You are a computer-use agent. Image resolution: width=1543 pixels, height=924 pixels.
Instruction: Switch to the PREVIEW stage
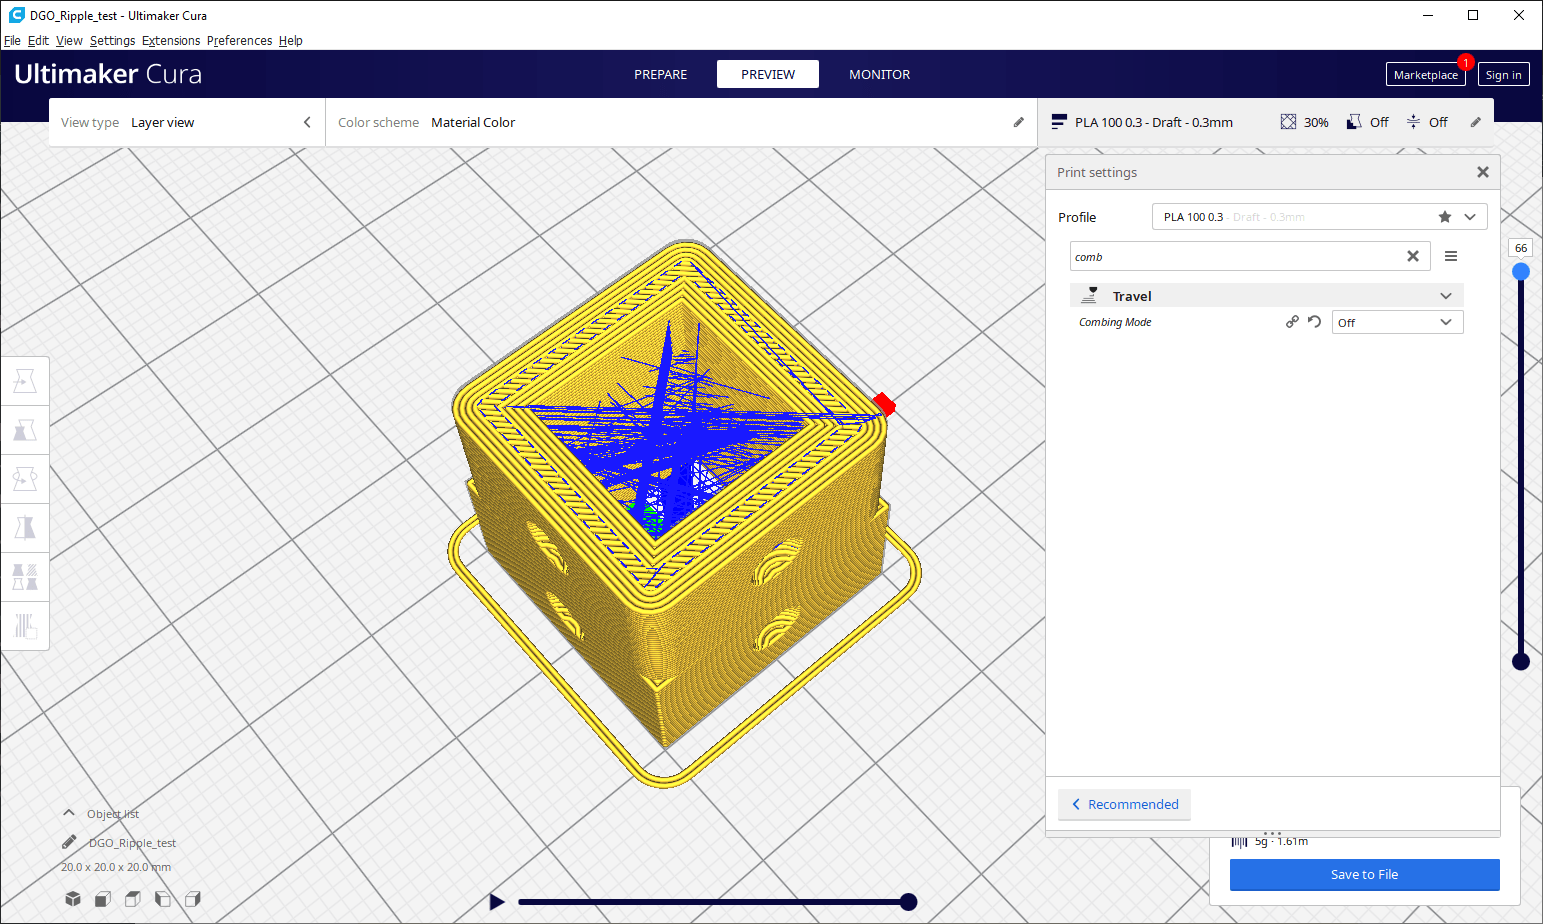coord(768,74)
